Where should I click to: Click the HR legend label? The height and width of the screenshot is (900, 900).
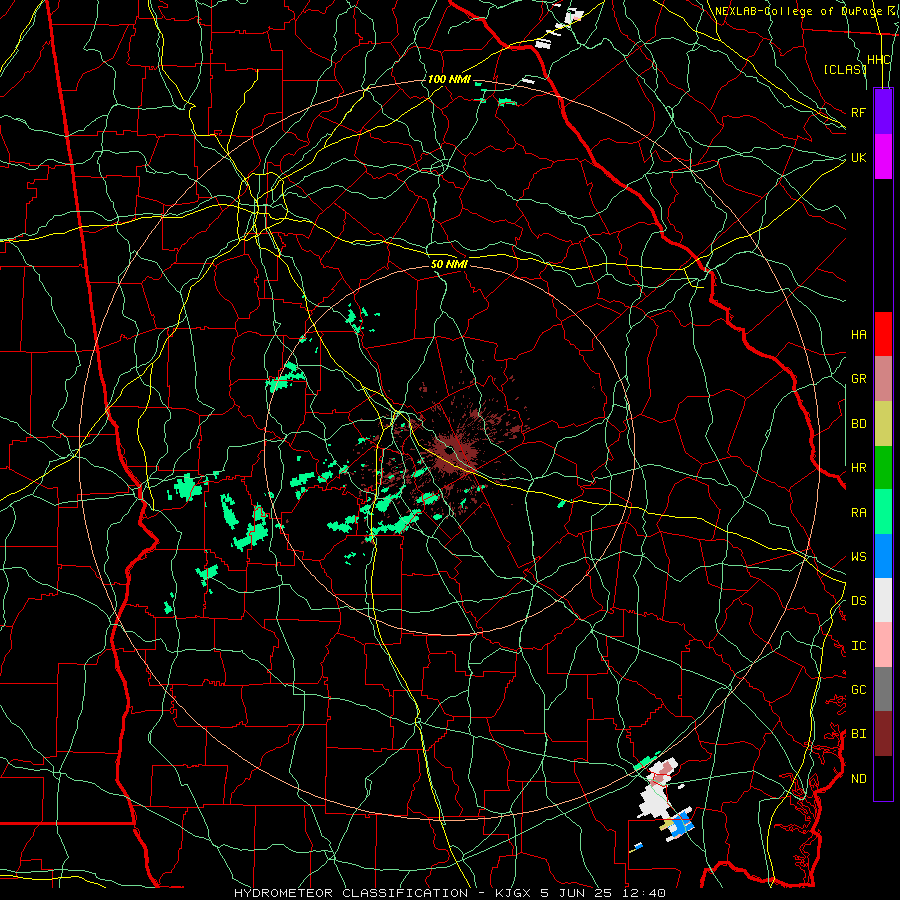click(858, 468)
